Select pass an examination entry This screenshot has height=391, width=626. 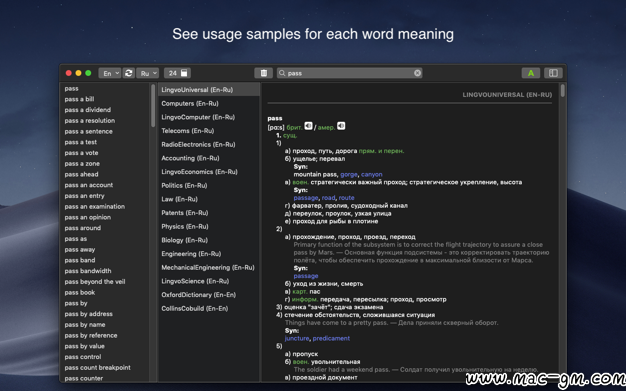95,206
